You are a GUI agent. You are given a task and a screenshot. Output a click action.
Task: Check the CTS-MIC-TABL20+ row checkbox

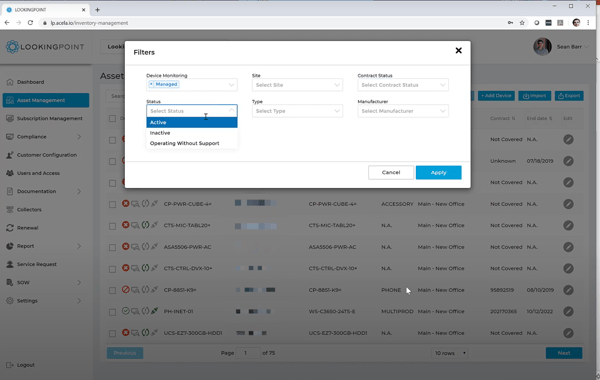pos(112,226)
